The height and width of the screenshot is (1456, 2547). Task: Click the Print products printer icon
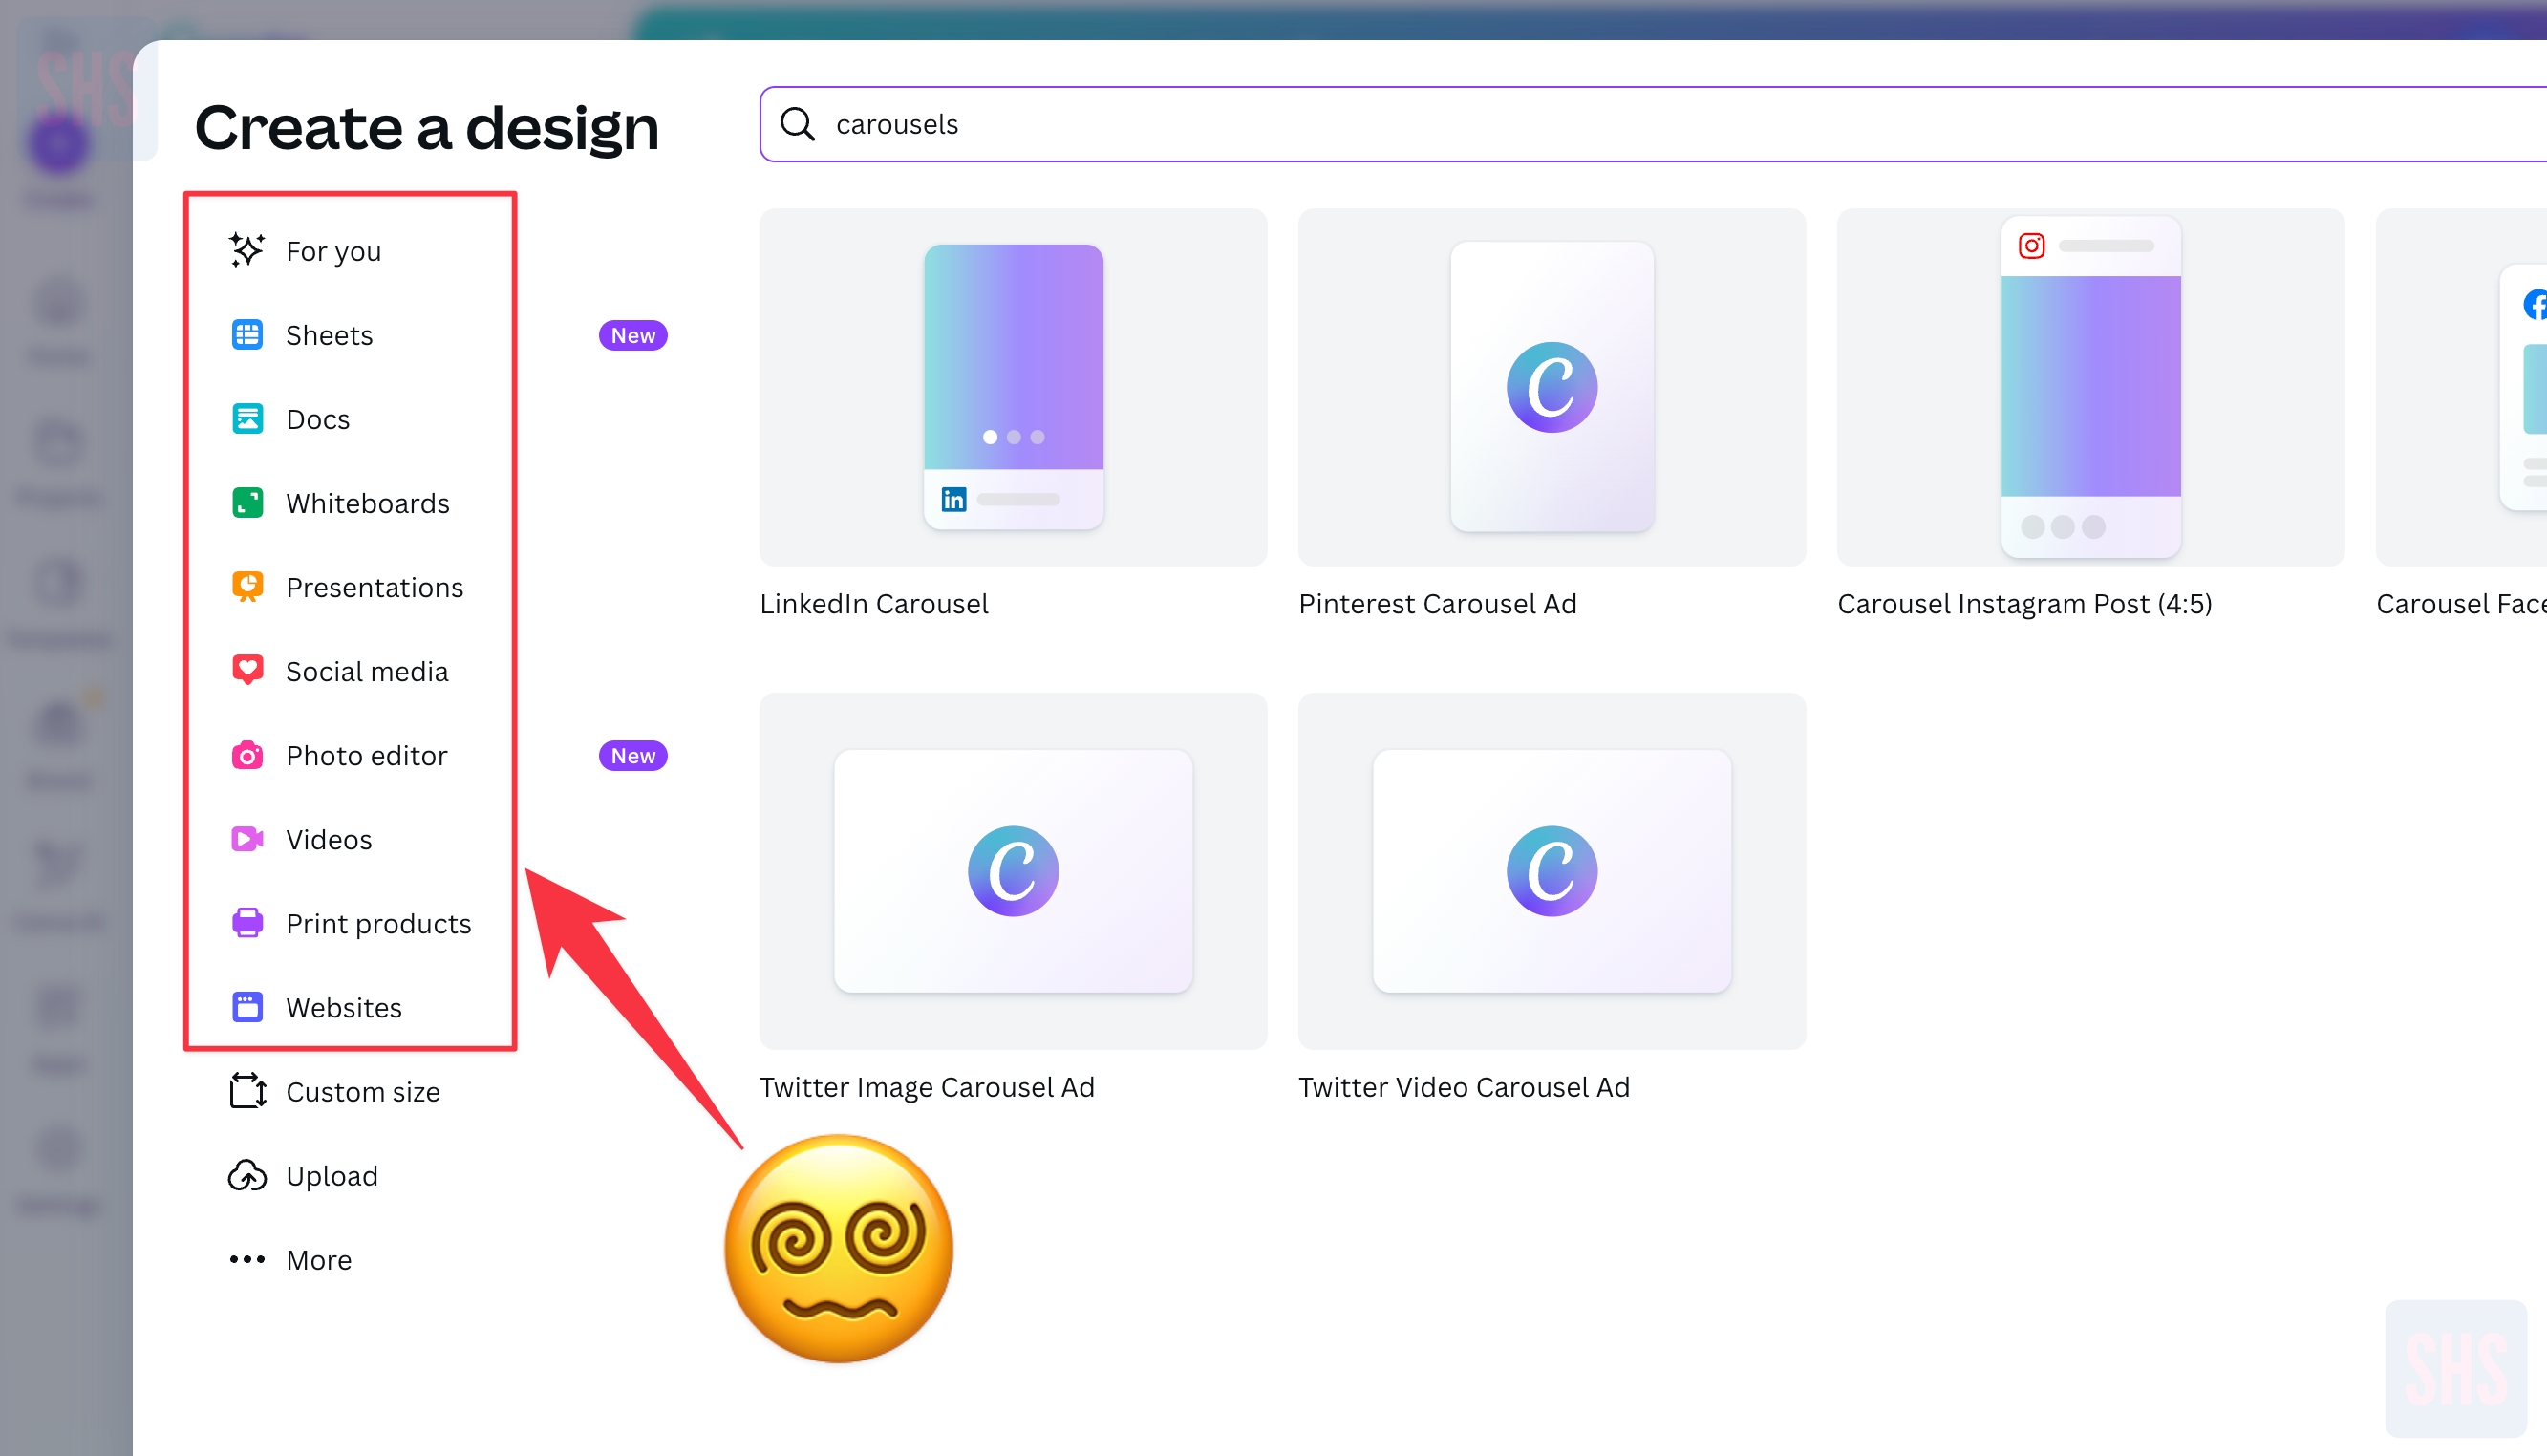247,923
